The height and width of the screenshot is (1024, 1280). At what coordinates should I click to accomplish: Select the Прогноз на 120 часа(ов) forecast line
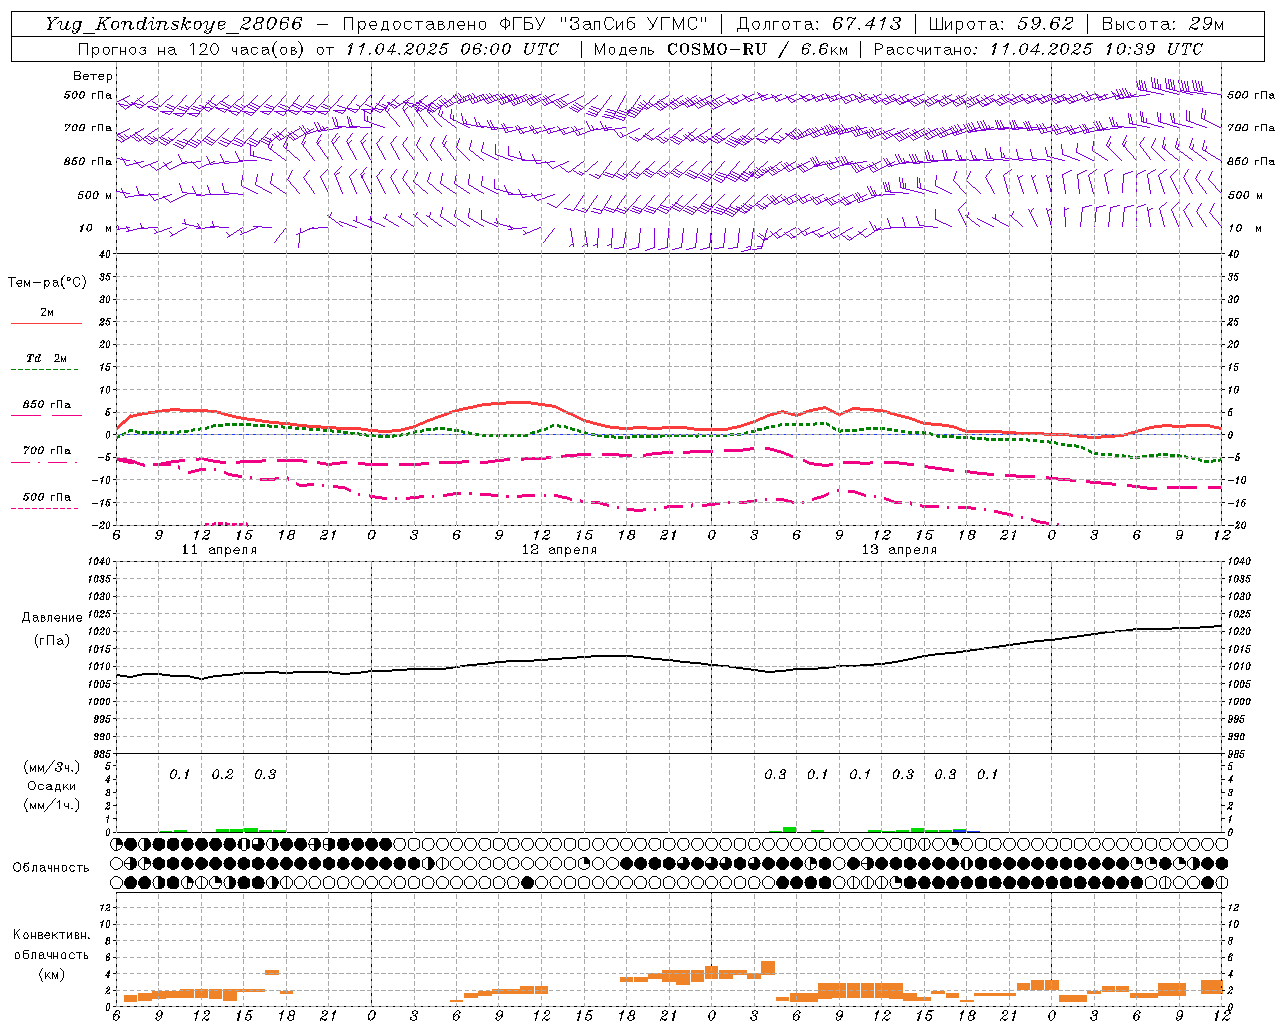[x=319, y=49]
